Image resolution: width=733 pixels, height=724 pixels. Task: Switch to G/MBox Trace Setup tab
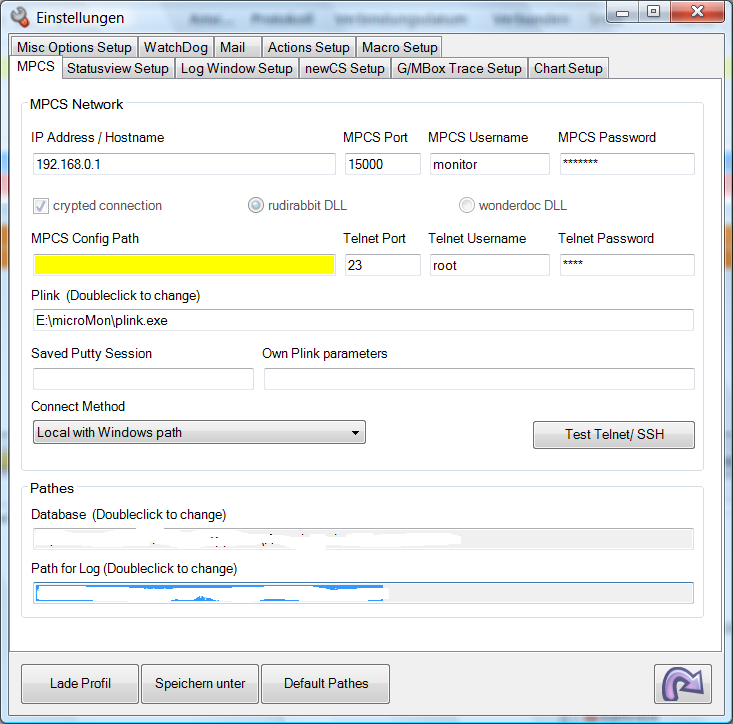[x=459, y=68]
